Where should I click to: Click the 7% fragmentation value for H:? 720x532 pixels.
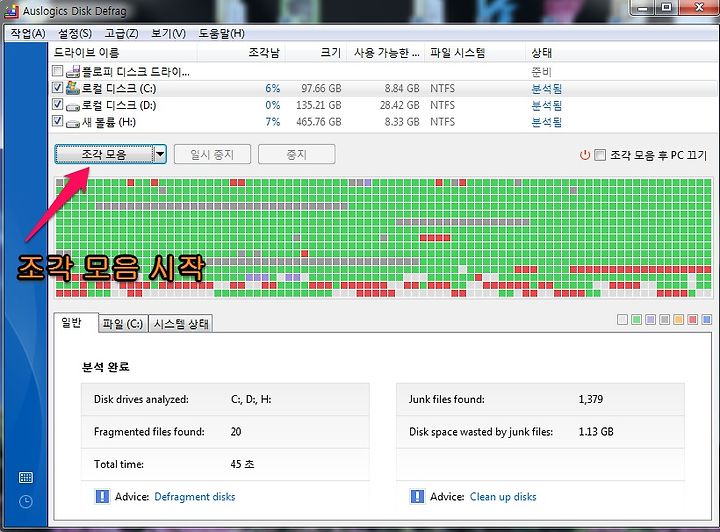point(273,122)
